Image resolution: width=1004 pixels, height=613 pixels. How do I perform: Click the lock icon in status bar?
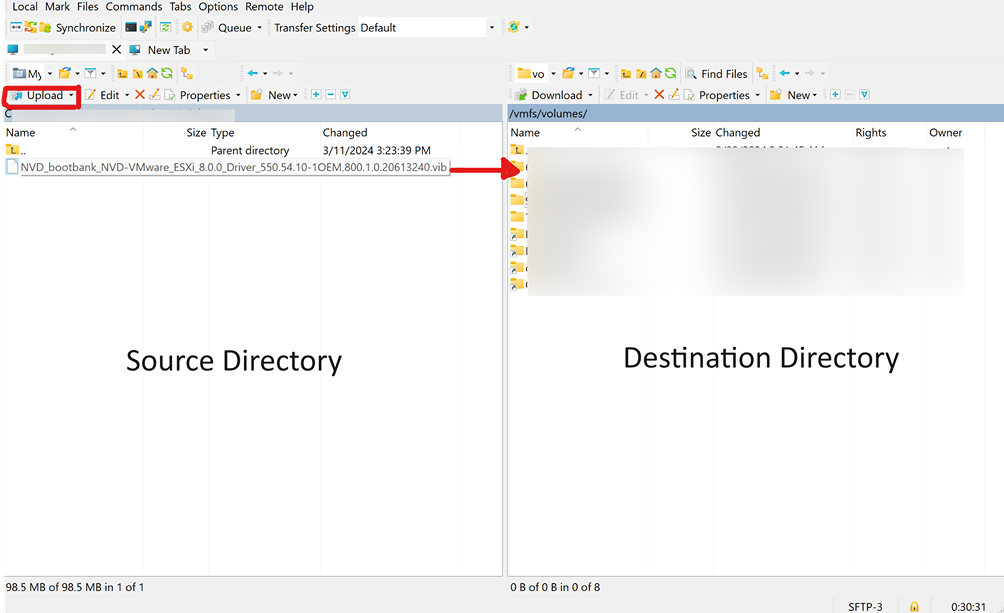[914, 606]
